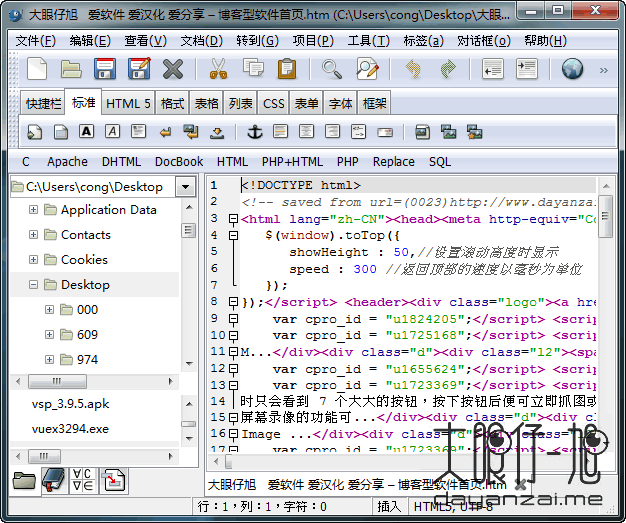The width and height of the screenshot is (626, 523).
Task: Insert italic tag using the italic A icon
Action: pos(113,131)
